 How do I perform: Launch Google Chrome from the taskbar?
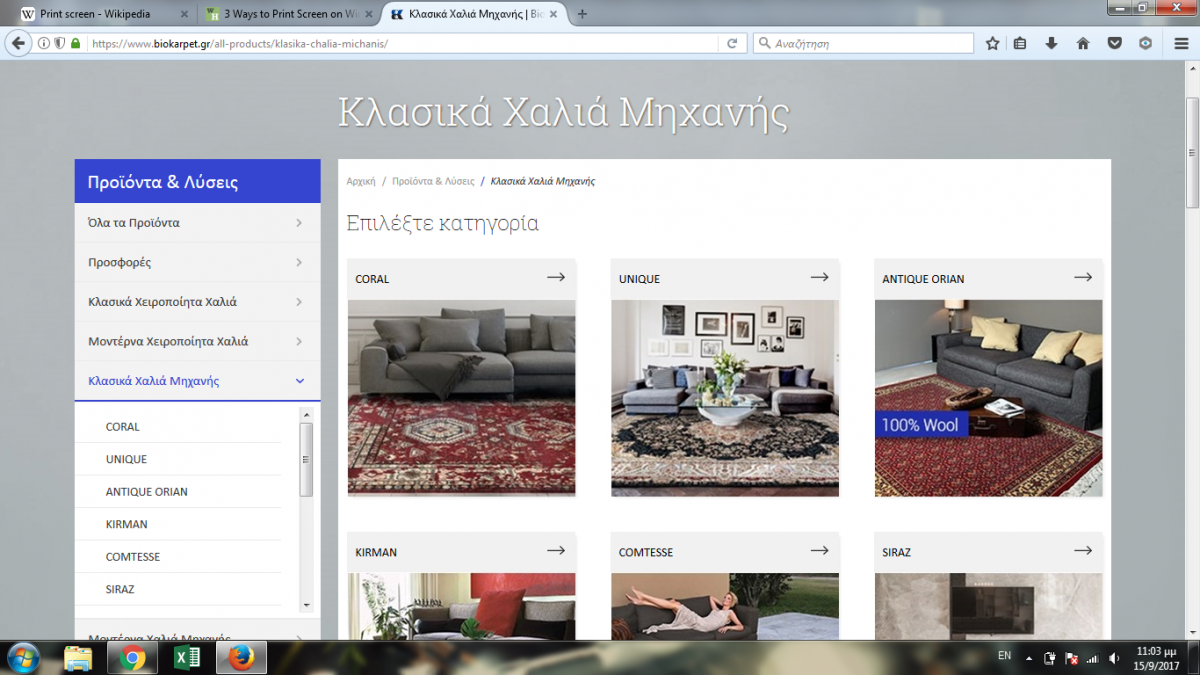[132, 658]
